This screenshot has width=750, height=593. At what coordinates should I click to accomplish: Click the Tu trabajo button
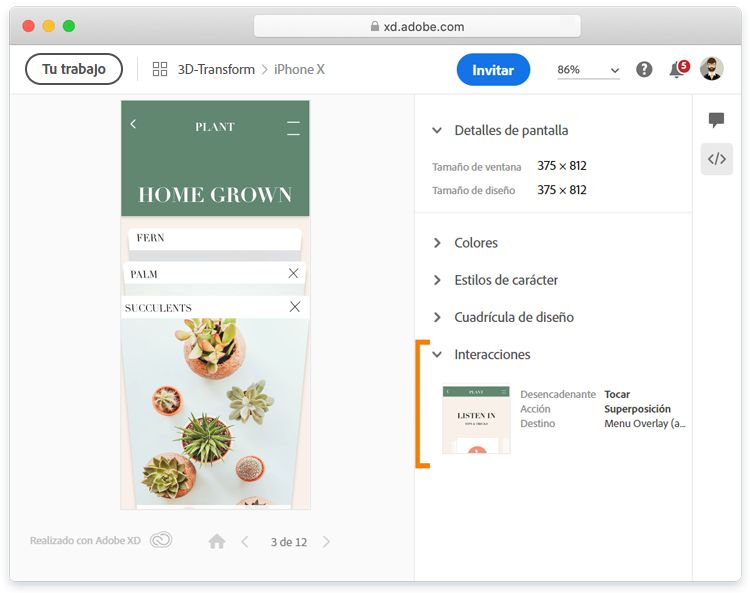click(74, 69)
